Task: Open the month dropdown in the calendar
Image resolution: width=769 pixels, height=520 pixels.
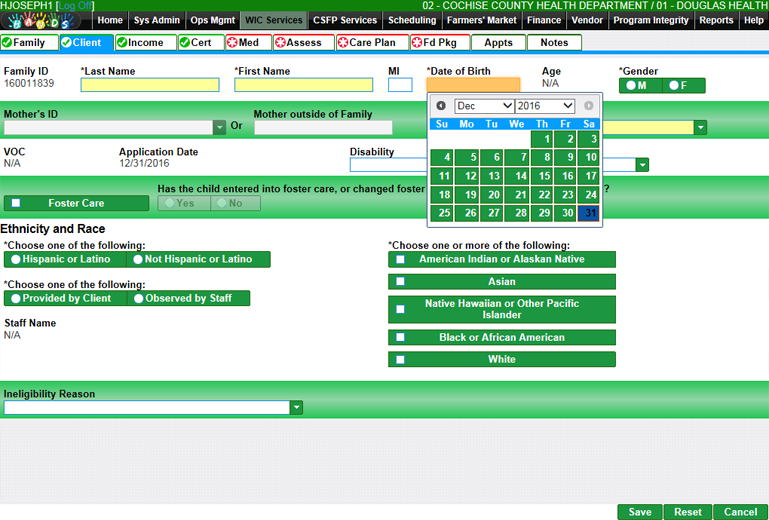Action: tap(484, 106)
